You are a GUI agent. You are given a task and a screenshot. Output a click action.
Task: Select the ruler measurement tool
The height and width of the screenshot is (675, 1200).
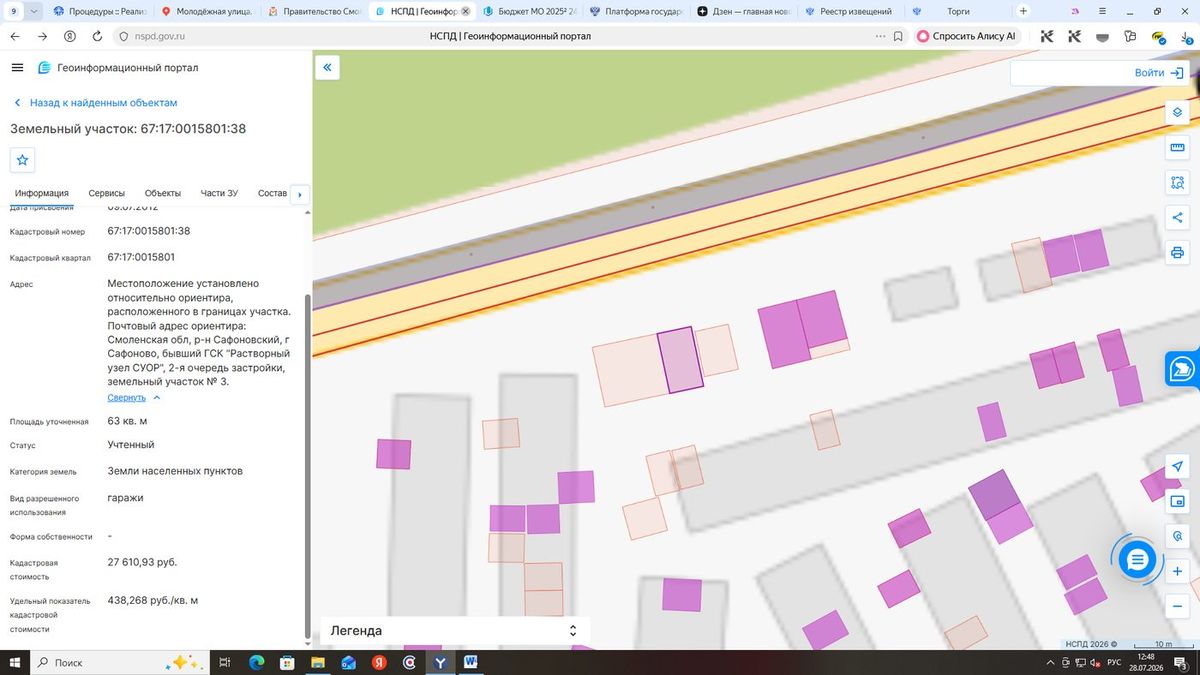pyautogui.click(x=1177, y=148)
